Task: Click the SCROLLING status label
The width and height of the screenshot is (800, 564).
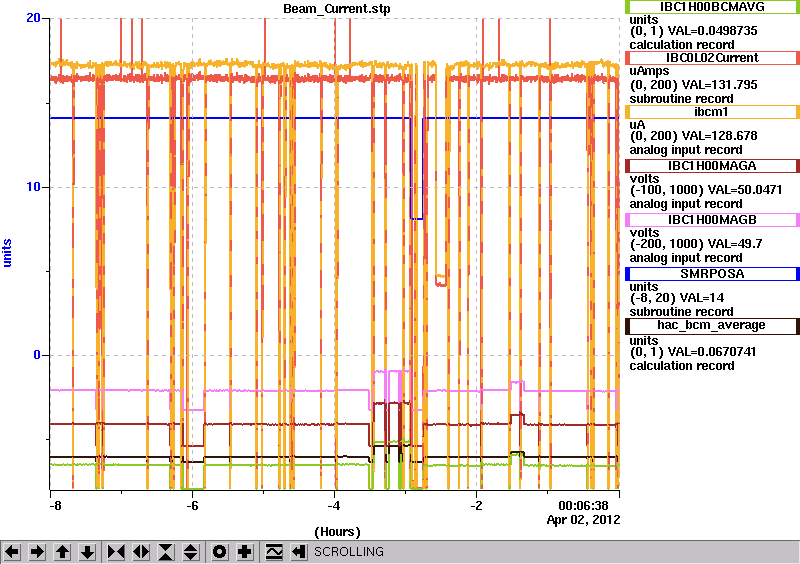Action: [348, 552]
